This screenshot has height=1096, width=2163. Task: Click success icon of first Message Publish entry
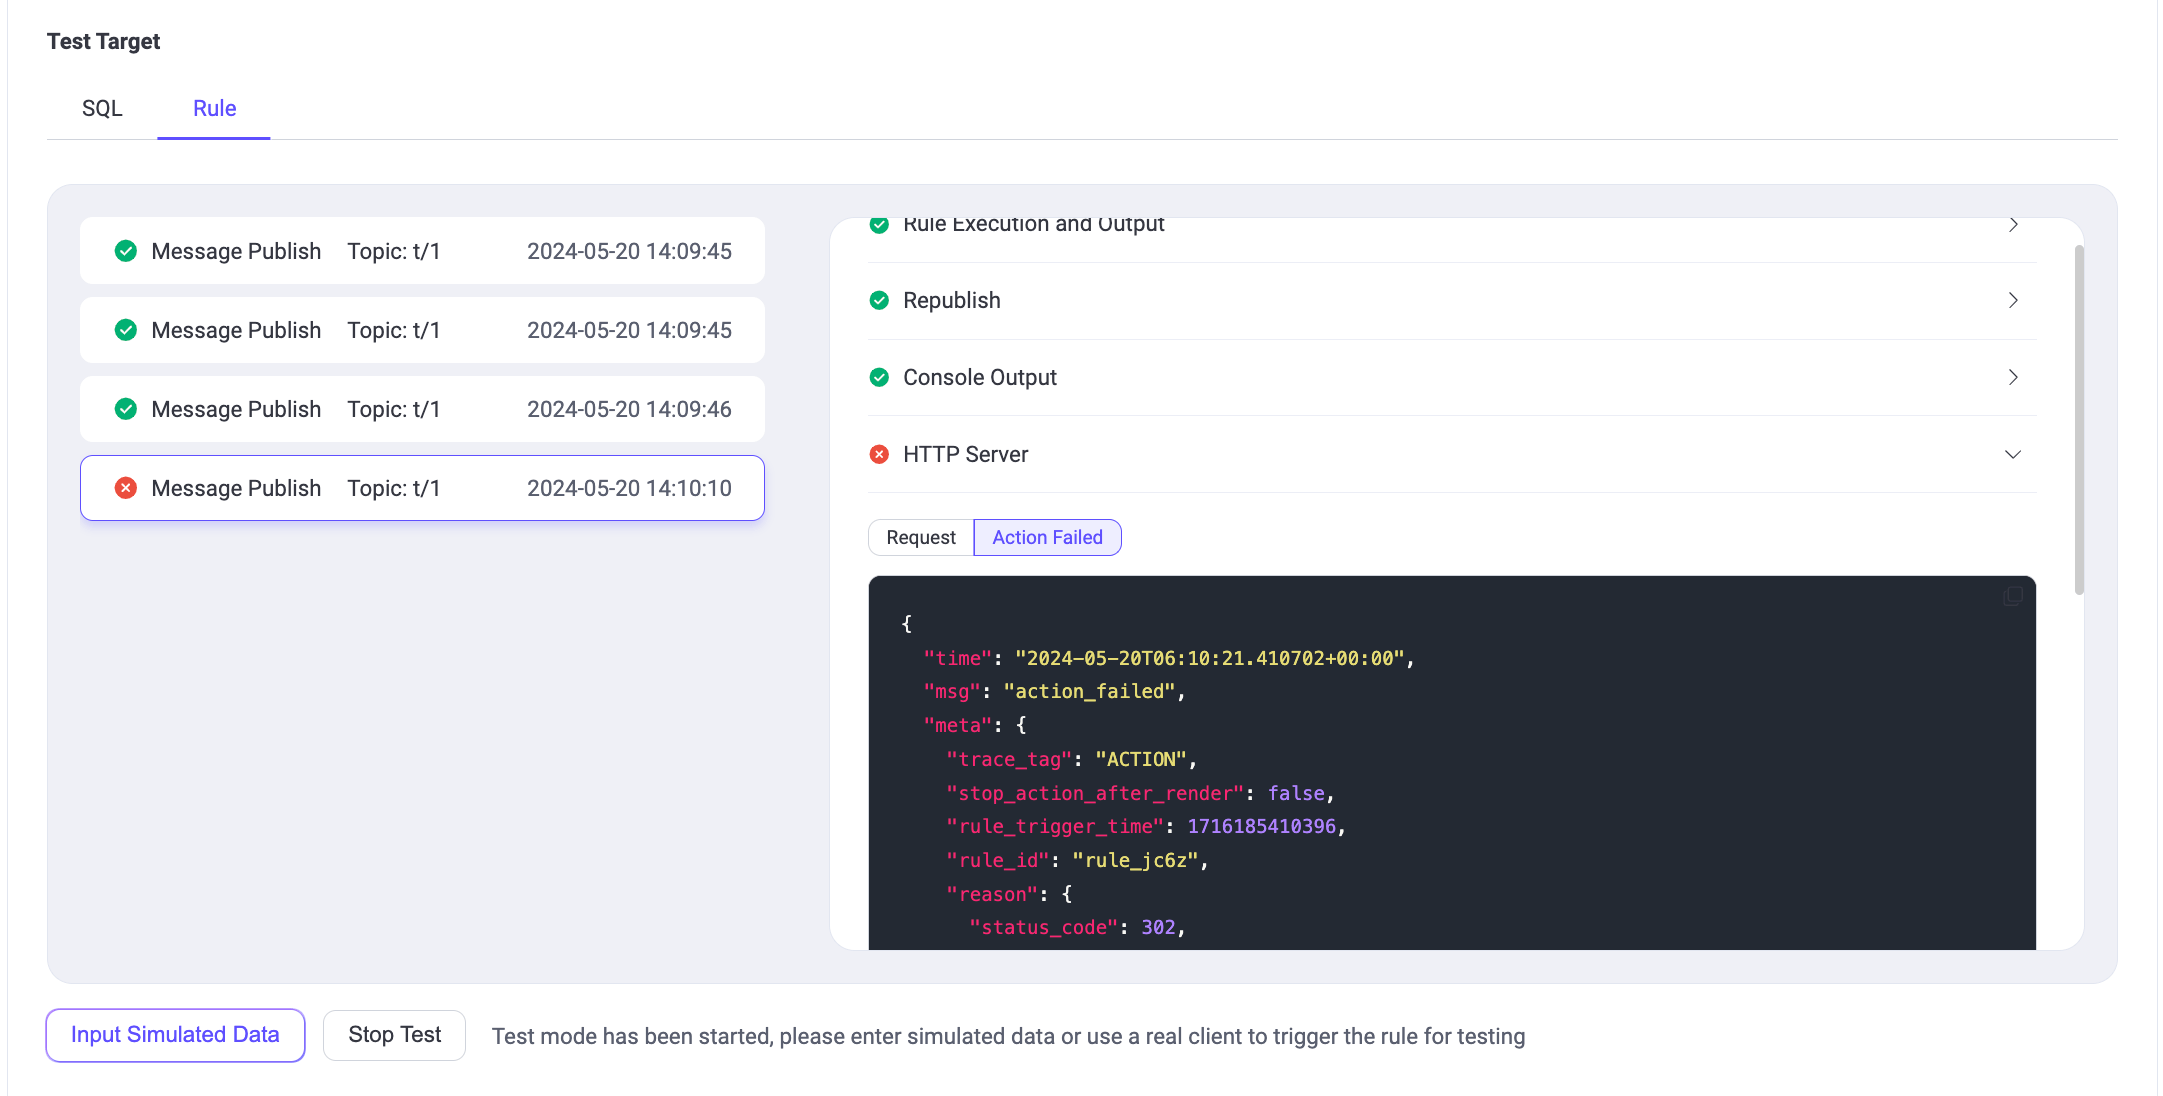pyautogui.click(x=126, y=251)
